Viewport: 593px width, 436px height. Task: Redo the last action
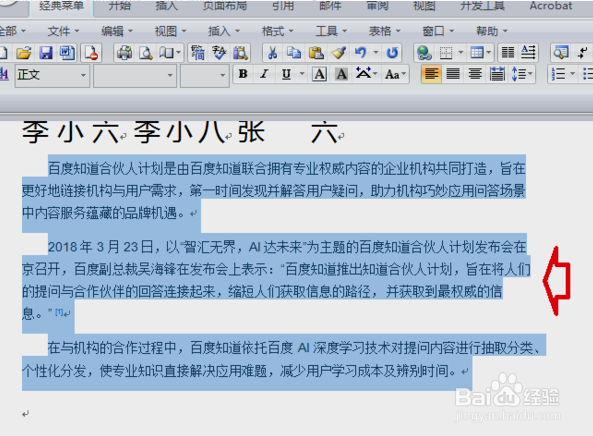point(392,53)
